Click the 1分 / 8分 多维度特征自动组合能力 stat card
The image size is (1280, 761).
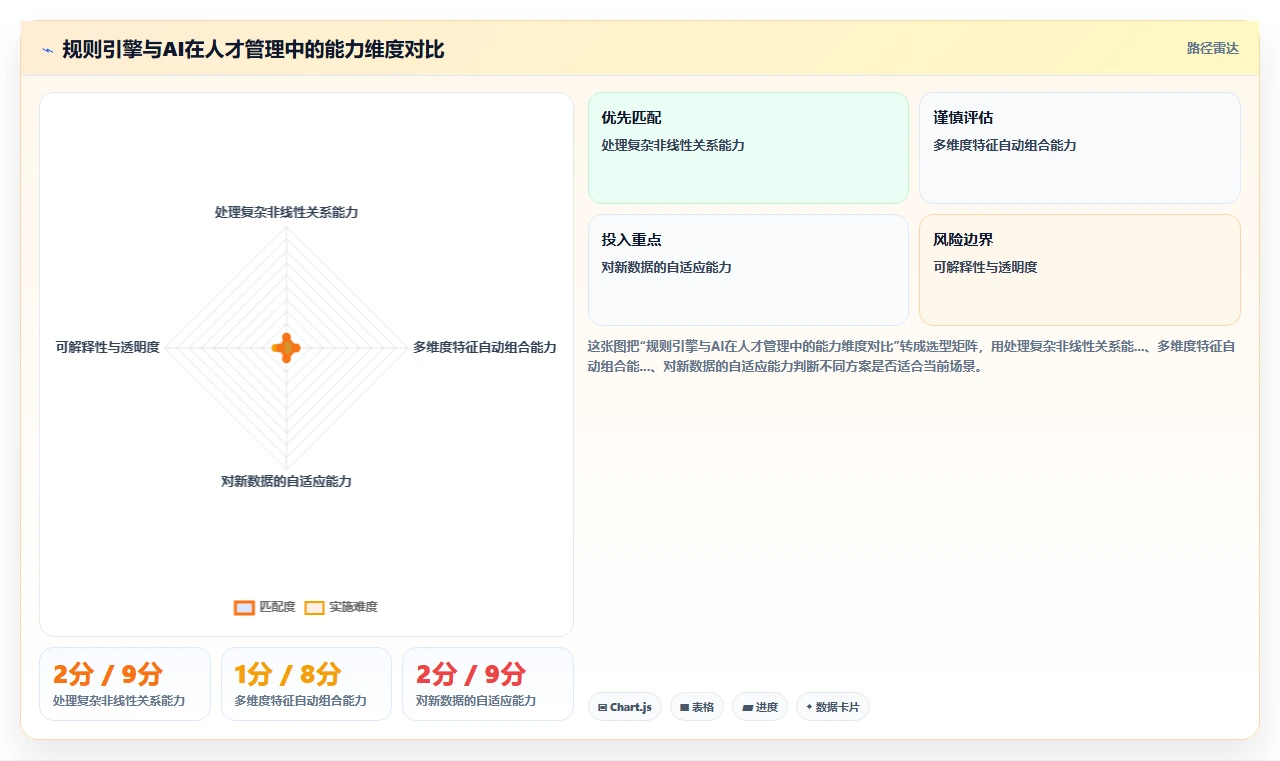pyautogui.click(x=306, y=684)
